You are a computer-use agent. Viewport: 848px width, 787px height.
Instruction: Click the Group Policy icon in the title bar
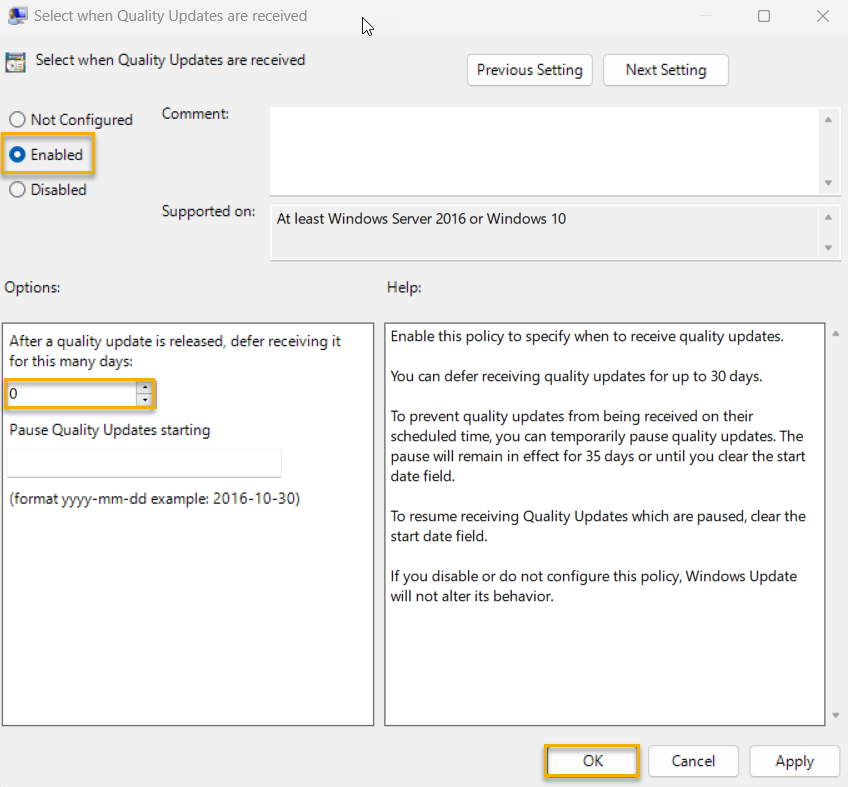tap(16, 15)
